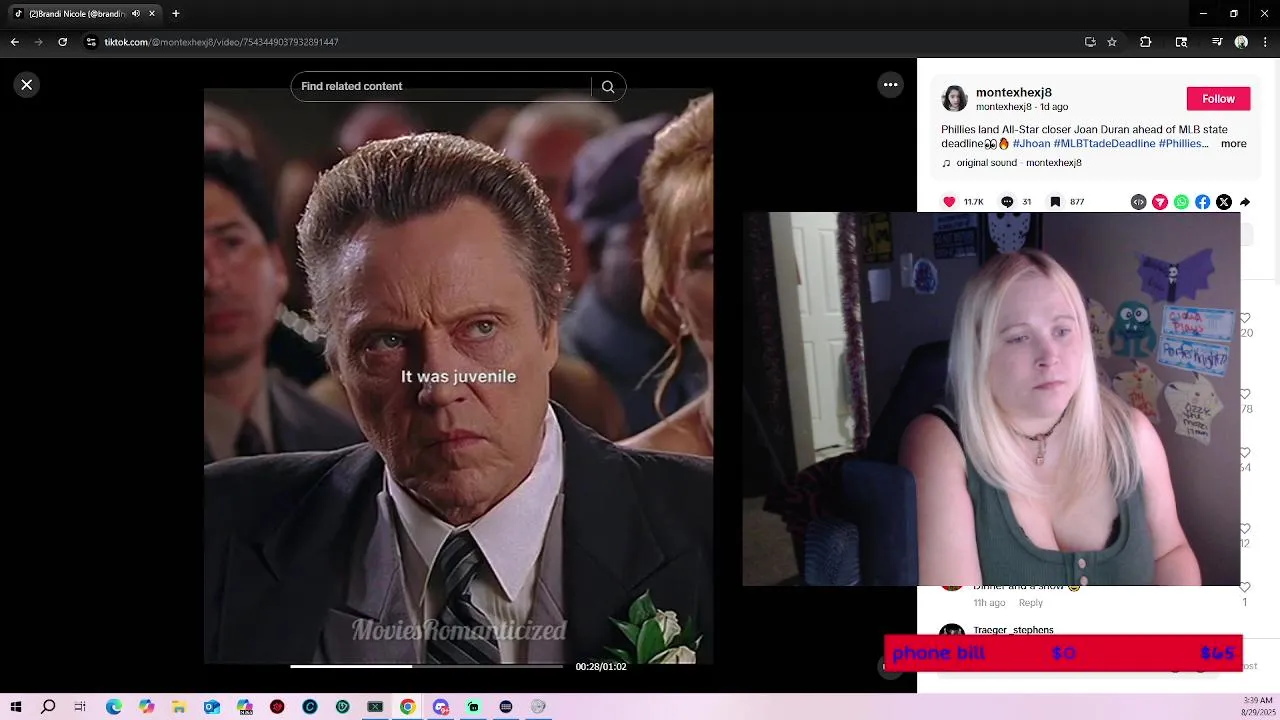
Task: Open Chrome tab search screenshot icon
Action: (x=1181, y=42)
